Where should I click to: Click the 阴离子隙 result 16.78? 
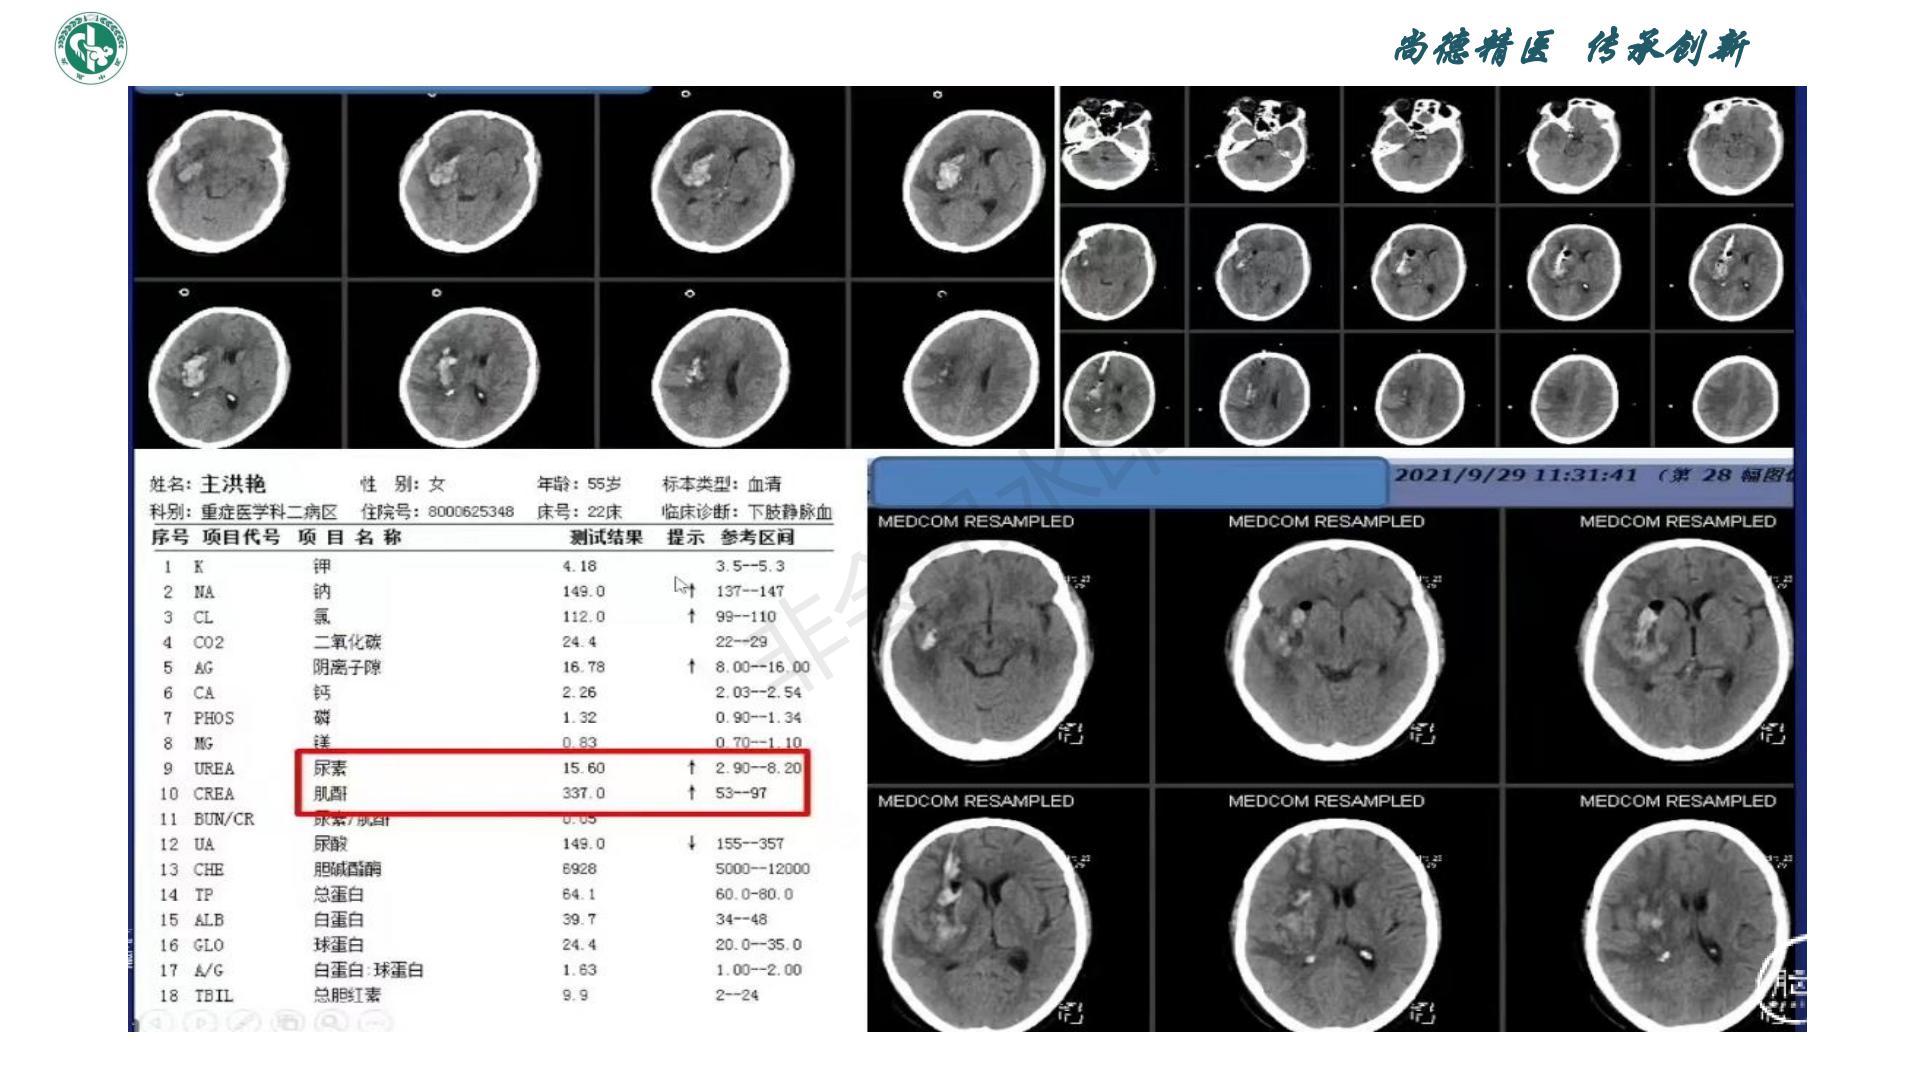583,667
